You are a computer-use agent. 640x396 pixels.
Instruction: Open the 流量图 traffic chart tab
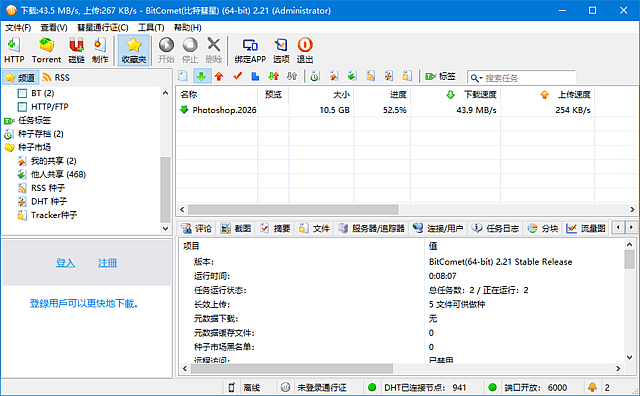pos(586,228)
